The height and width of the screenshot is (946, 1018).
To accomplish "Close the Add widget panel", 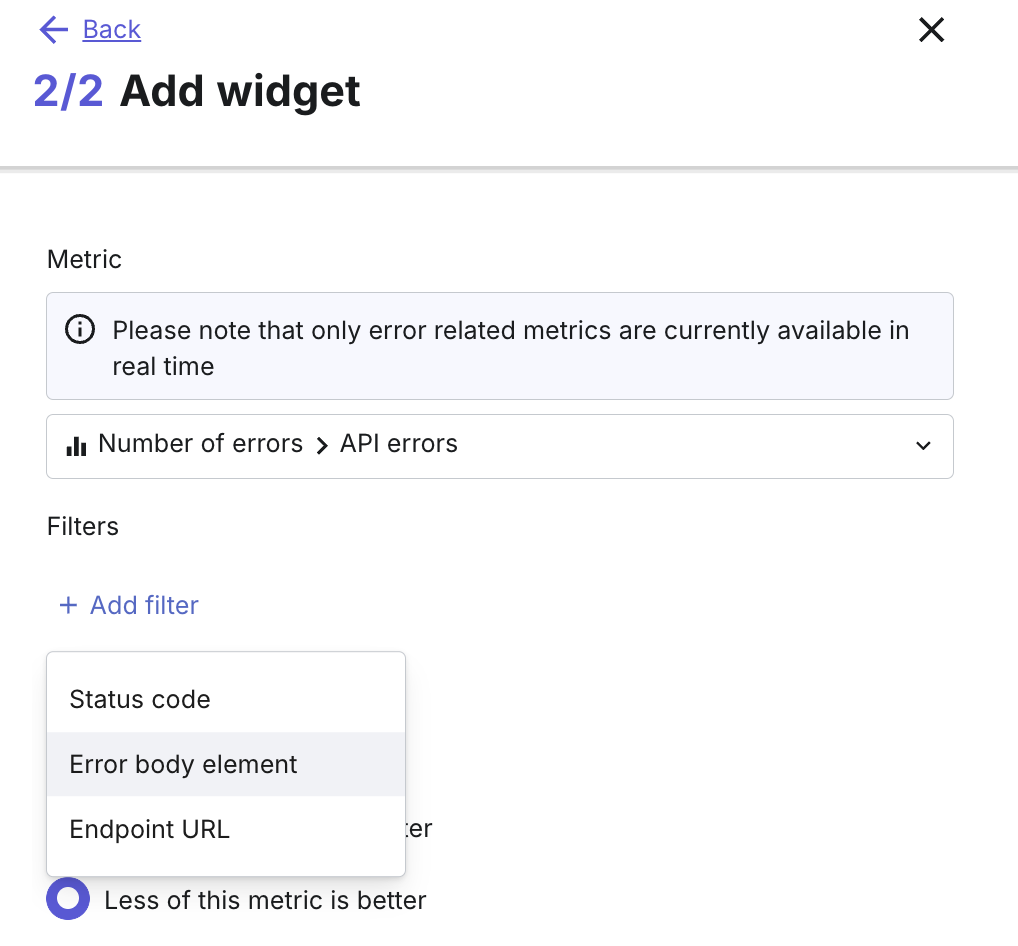I will tap(931, 30).
